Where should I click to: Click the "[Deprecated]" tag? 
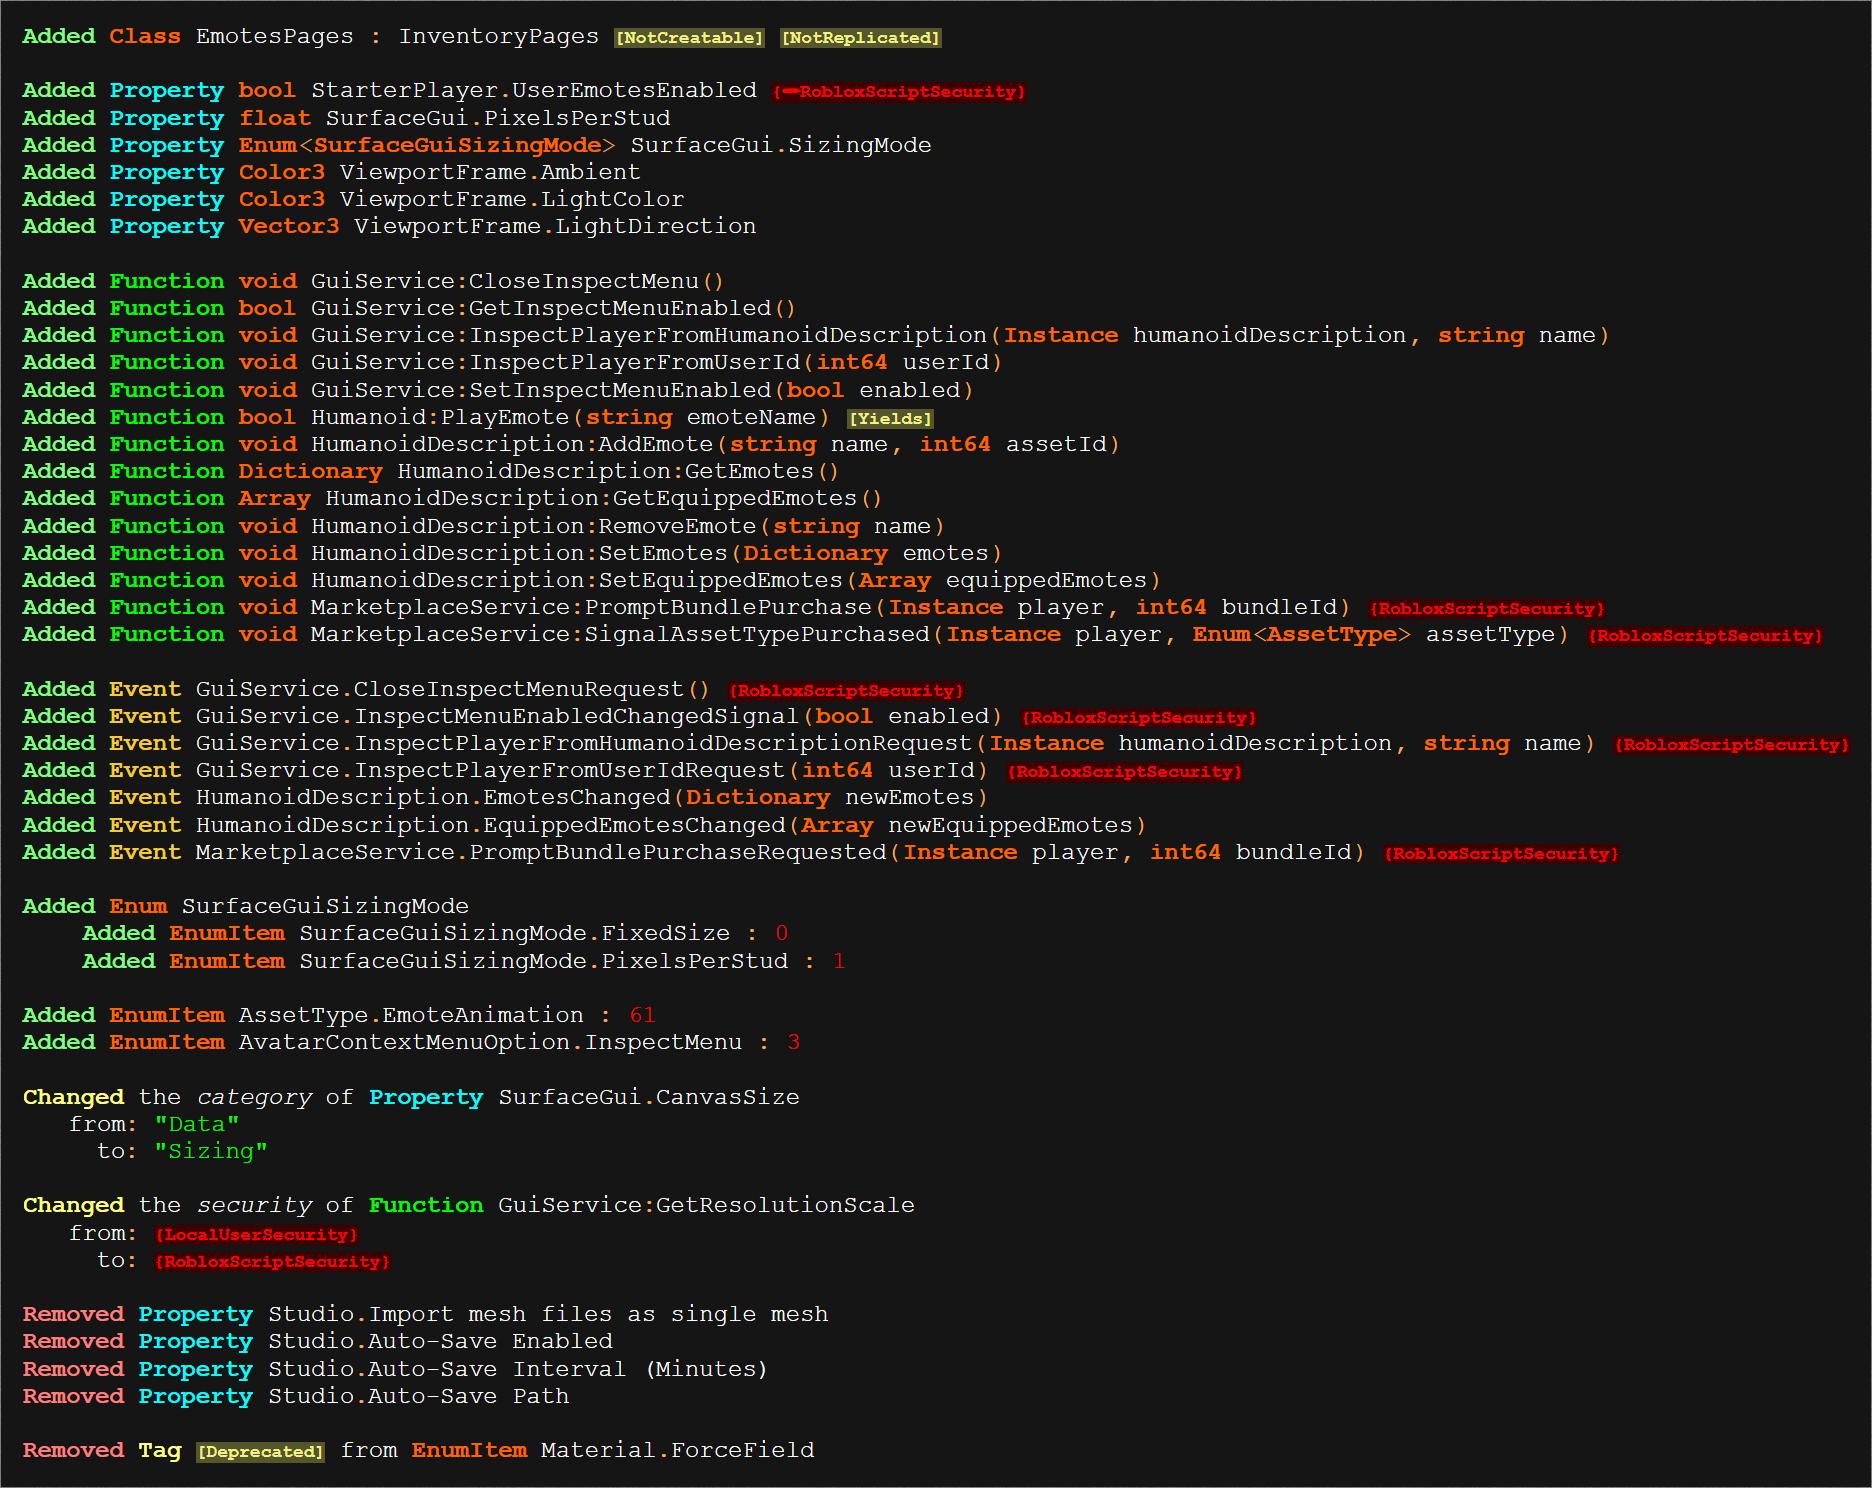pyautogui.click(x=260, y=1451)
